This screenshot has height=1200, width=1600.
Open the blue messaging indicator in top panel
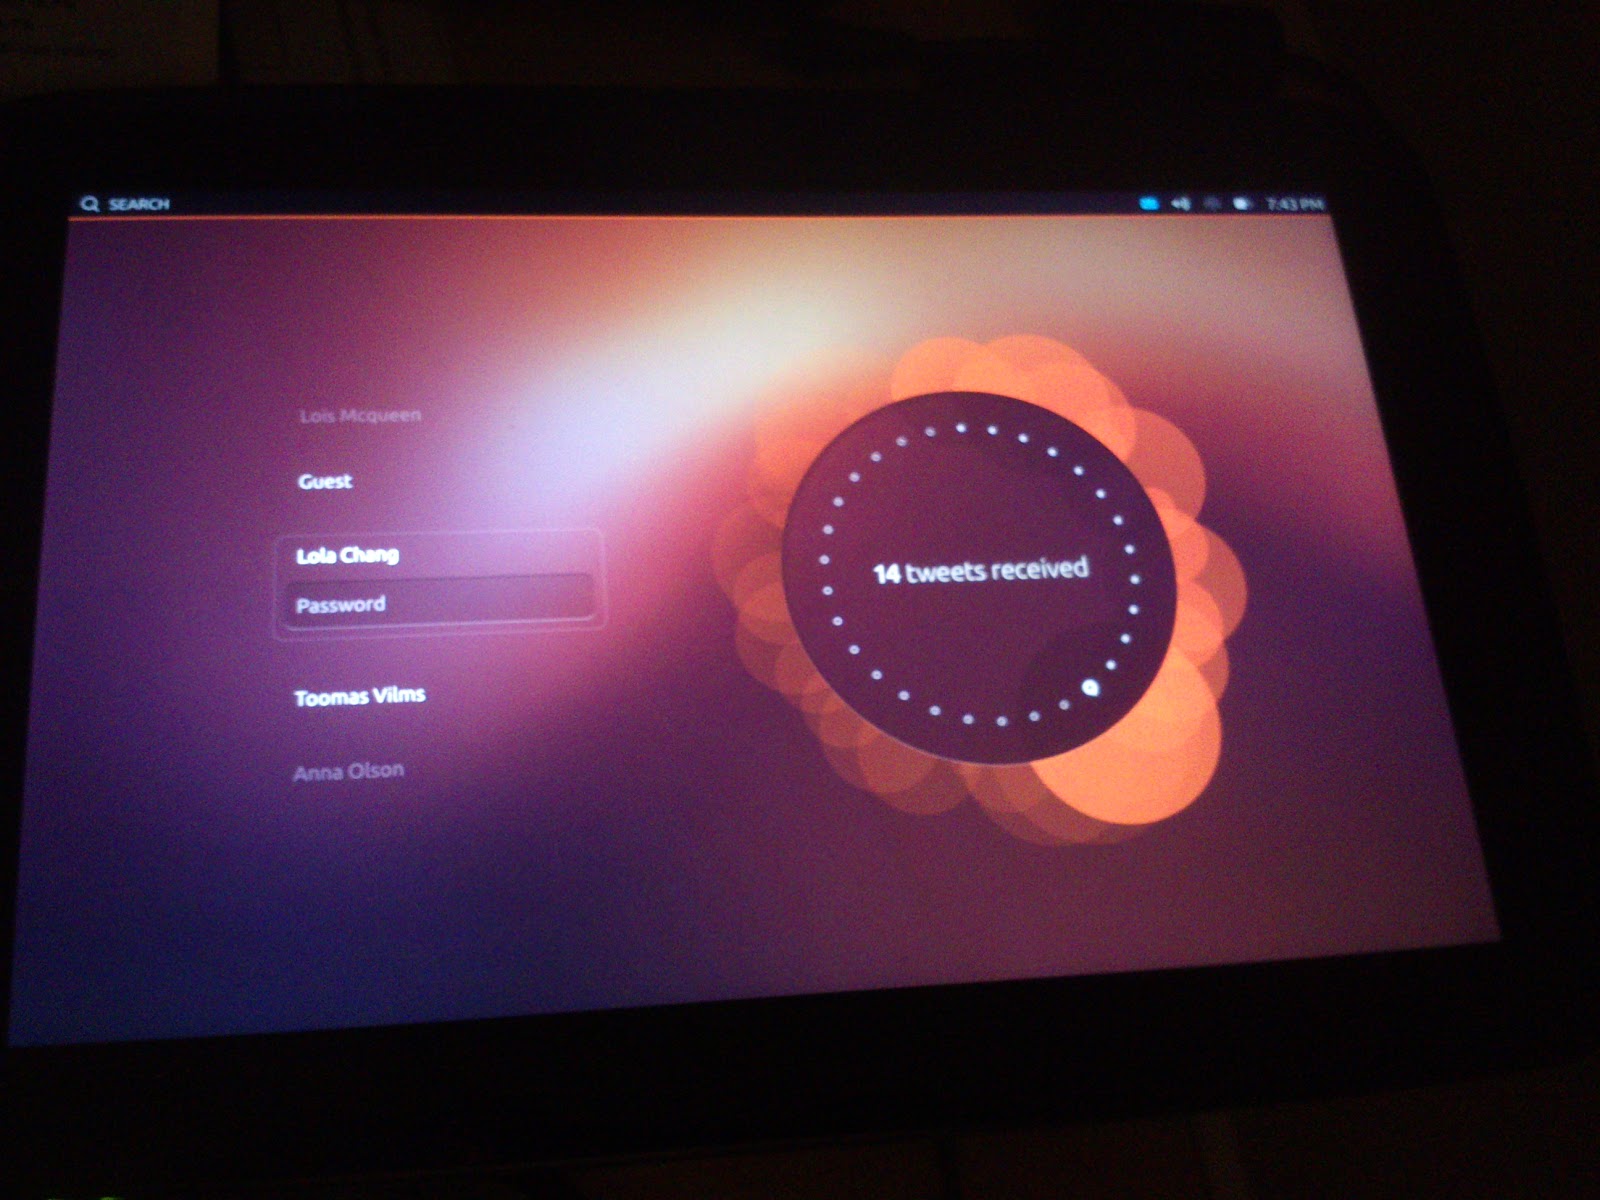(1149, 202)
